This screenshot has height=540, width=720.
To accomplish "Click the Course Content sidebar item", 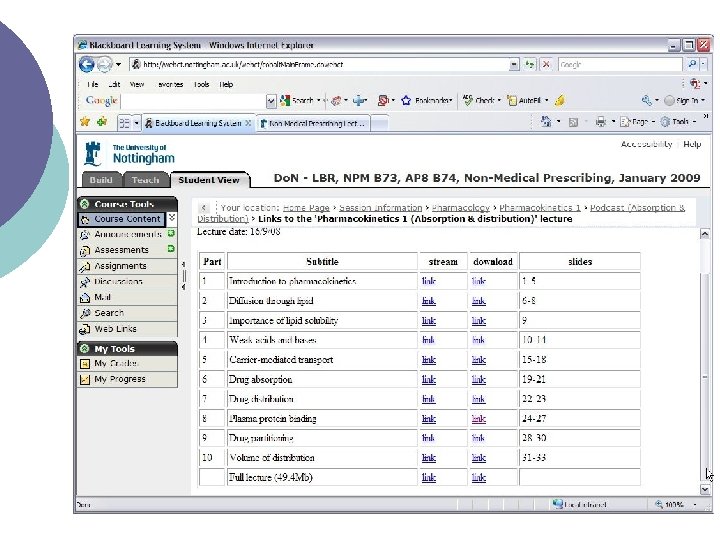I will [x=122, y=219].
